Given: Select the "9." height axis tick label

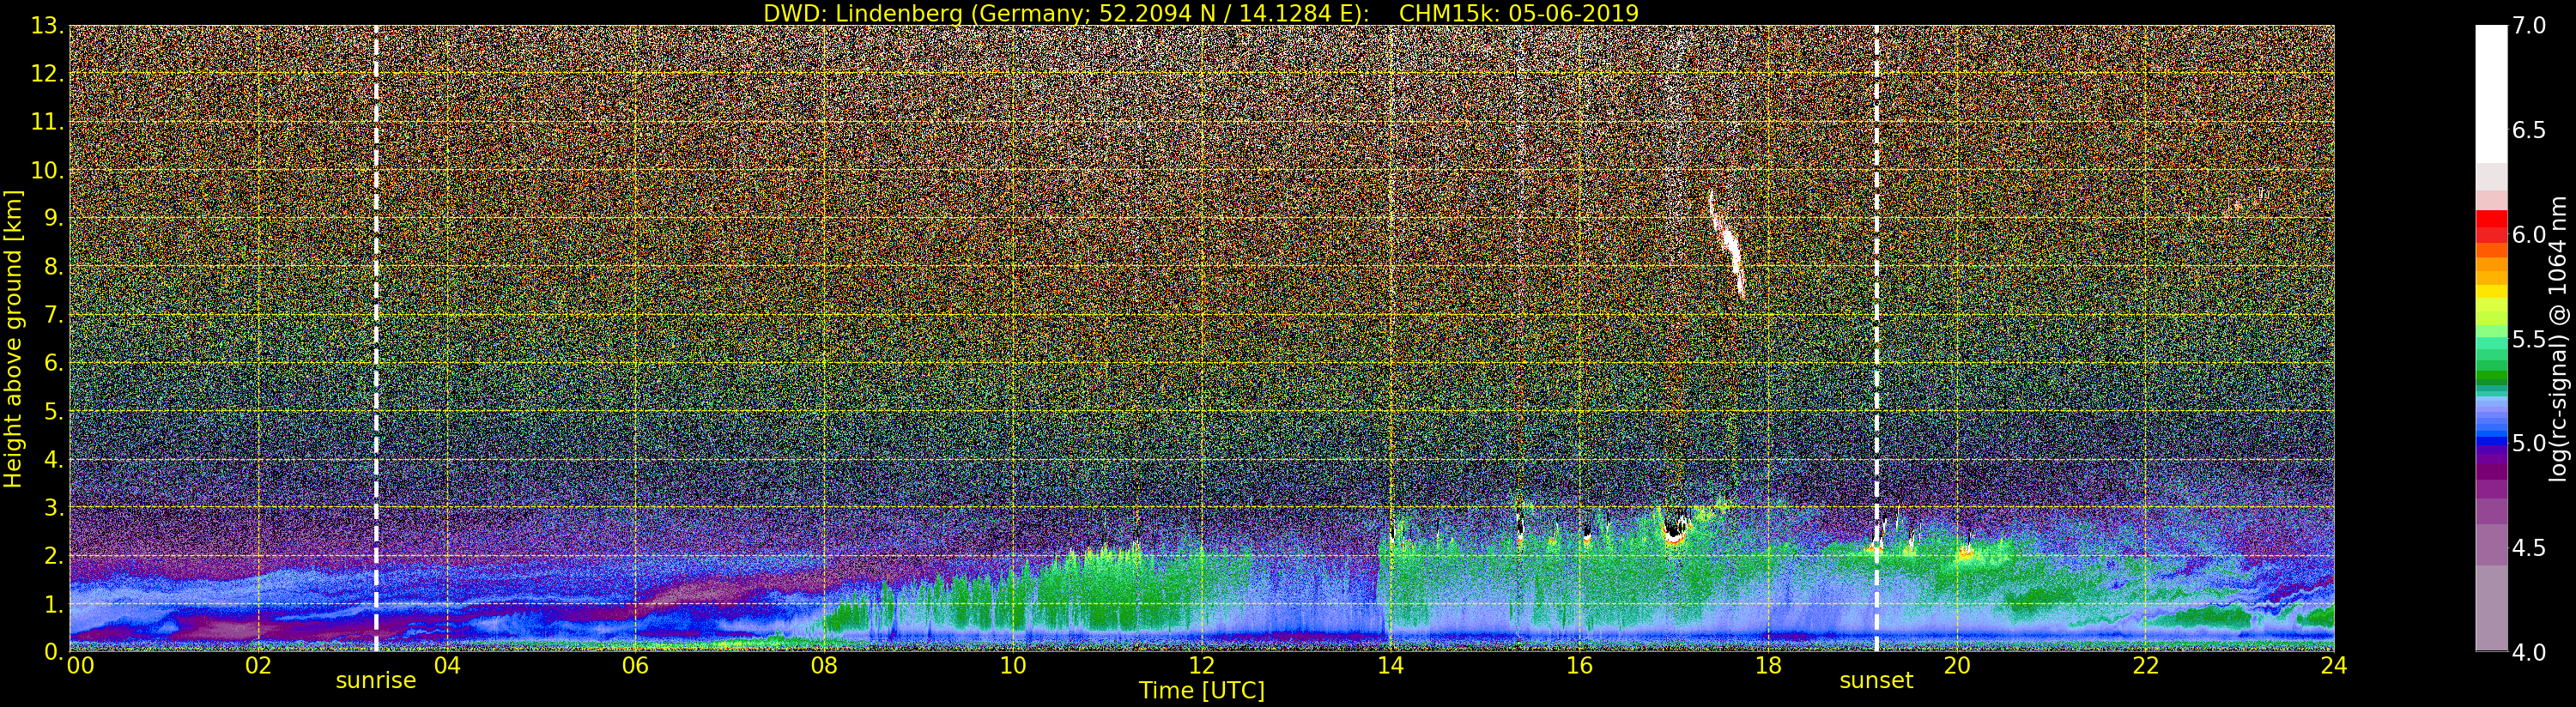Looking at the screenshot, I should (55, 218).
